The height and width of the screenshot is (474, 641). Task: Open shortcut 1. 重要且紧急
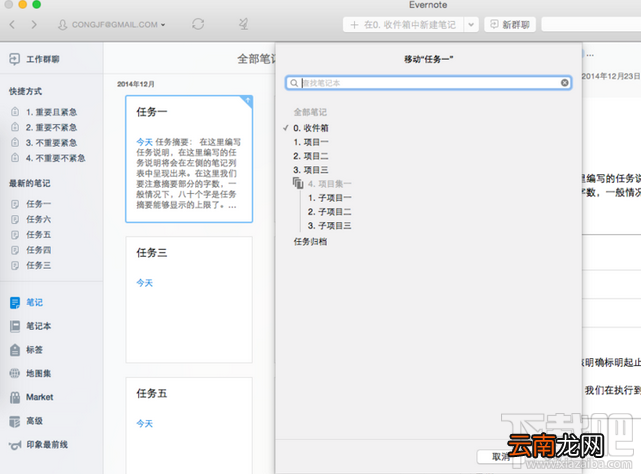[44, 112]
